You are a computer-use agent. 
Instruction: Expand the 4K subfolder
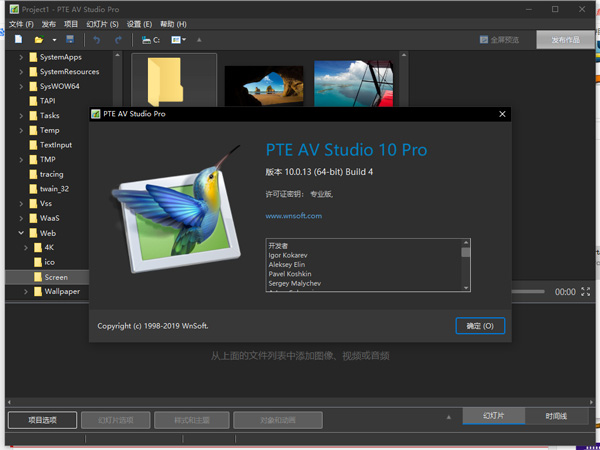coord(26,248)
